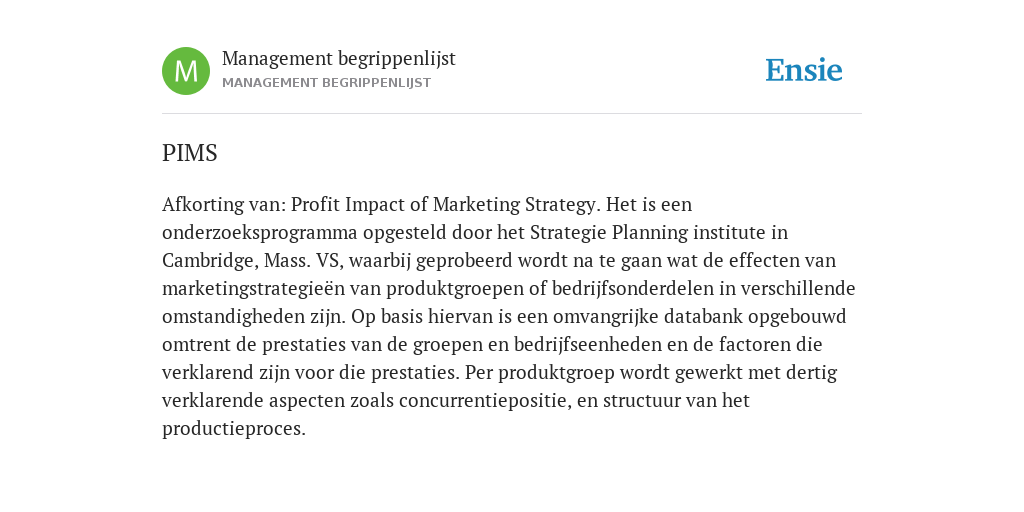Click the PIMS heading

[x=189, y=153]
